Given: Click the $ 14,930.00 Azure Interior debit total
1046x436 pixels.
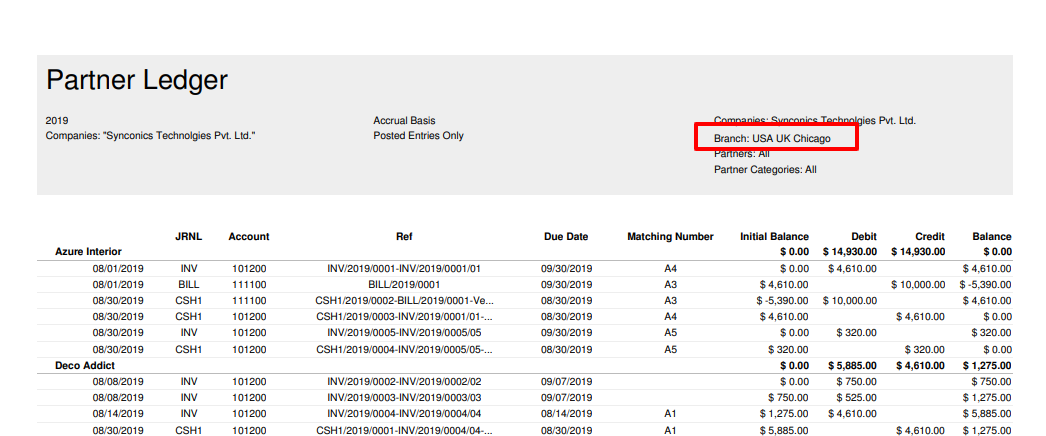Looking at the screenshot, I should coord(850,252).
